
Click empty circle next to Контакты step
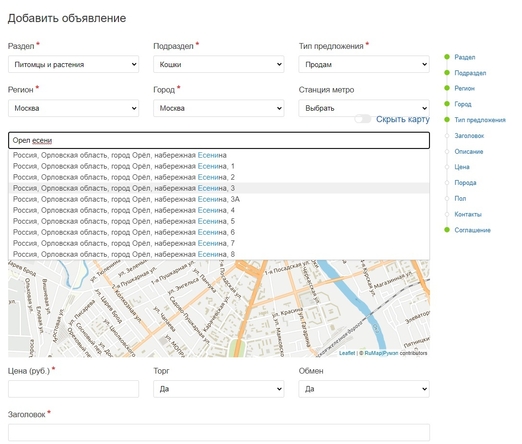click(x=447, y=214)
